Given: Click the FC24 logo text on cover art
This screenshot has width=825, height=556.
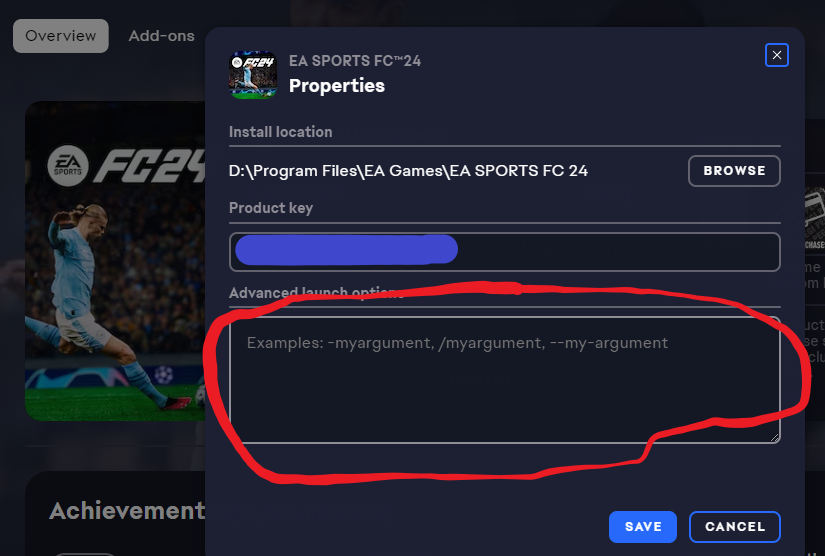Looking at the screenshot, I should tap(150, 166).
